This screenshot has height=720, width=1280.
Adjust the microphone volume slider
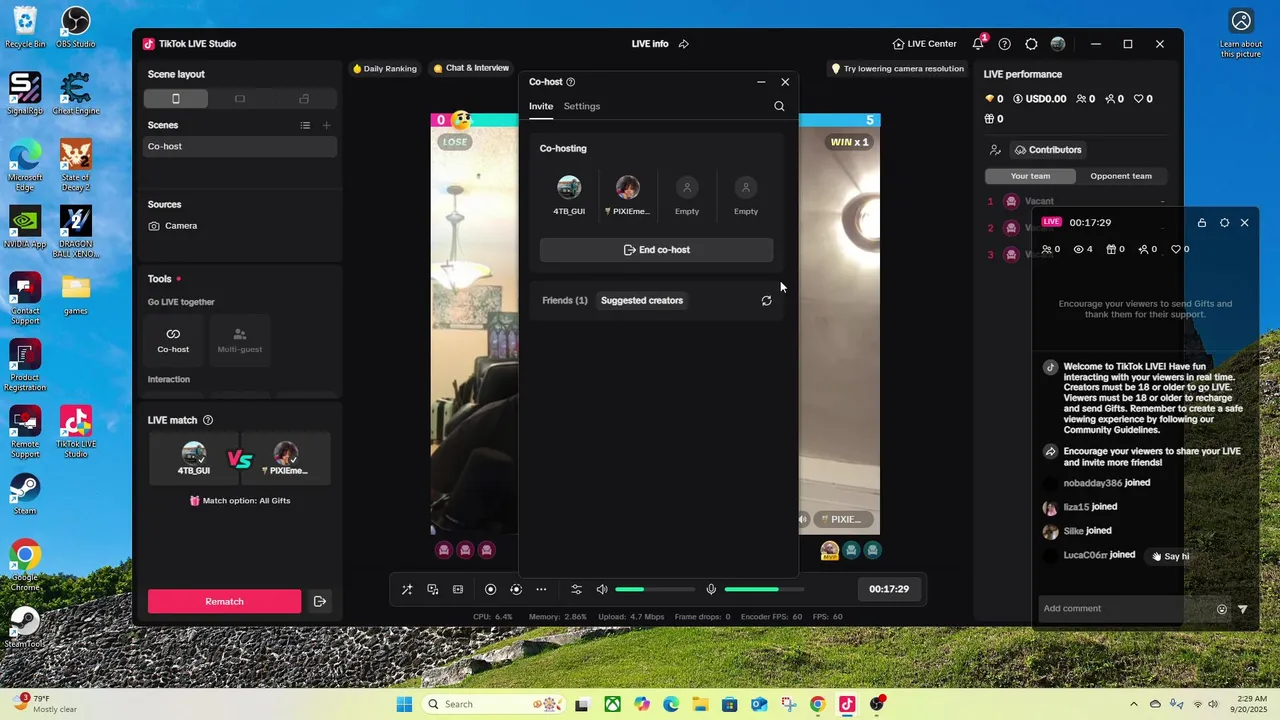765,590
